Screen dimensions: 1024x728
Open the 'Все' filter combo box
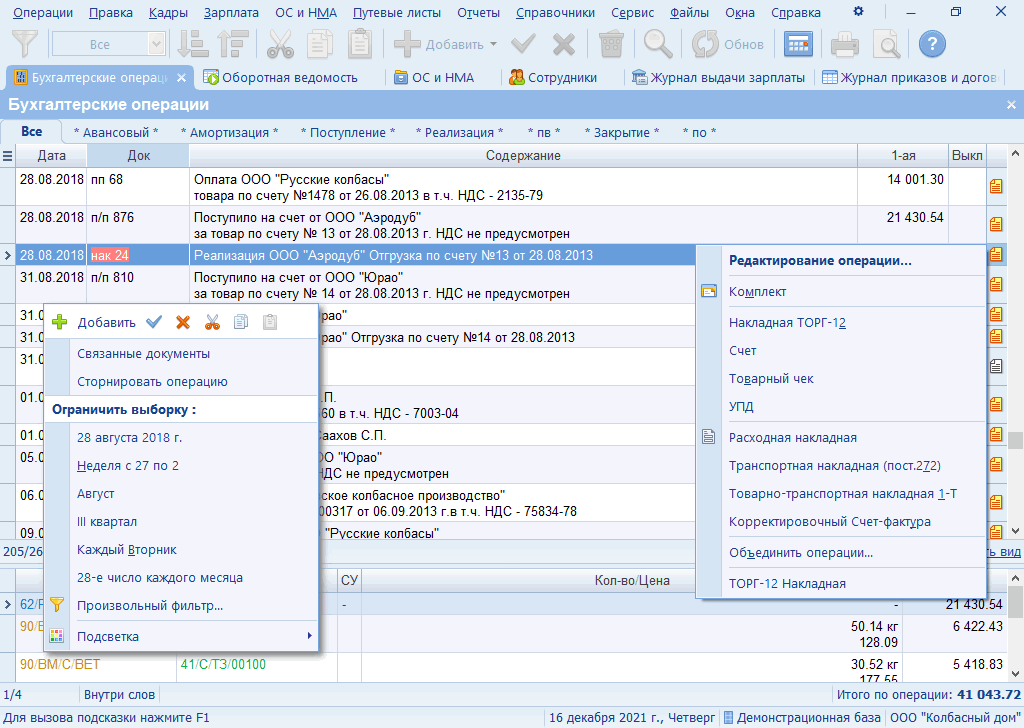tap(156, 44)
